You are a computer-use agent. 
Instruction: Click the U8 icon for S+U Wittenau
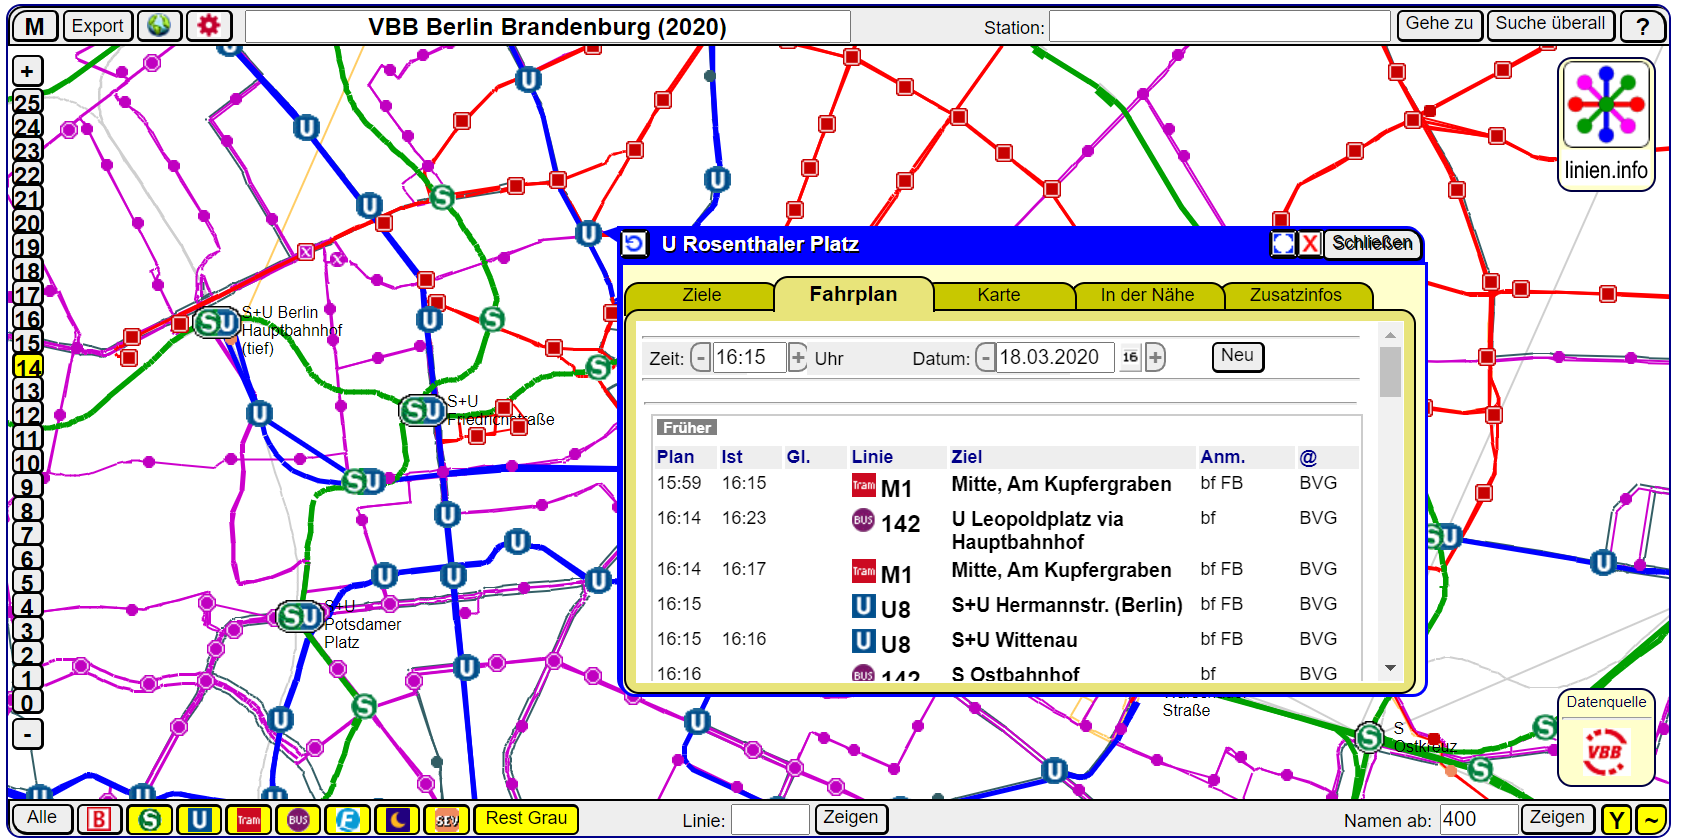[864, 640]
